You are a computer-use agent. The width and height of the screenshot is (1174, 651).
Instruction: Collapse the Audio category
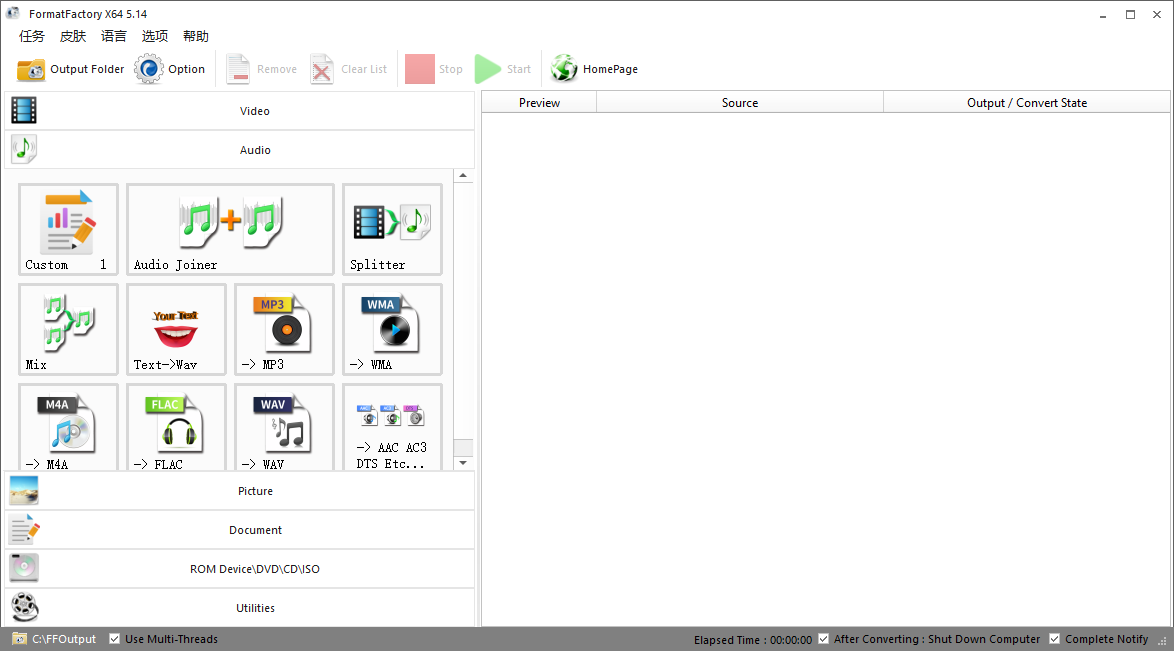coord(240,150)
